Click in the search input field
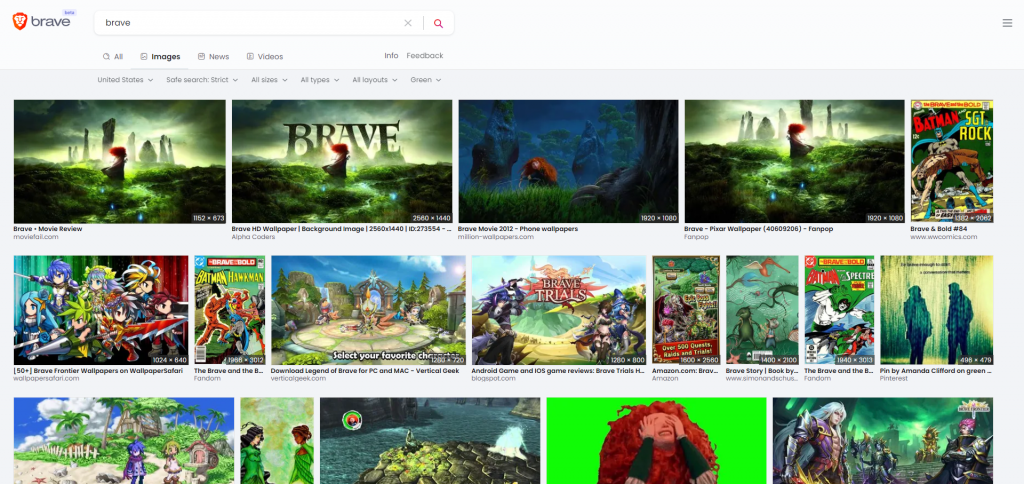Viewport: 1024px width, 484px height. pyautogui.click(x=250, y=23)
